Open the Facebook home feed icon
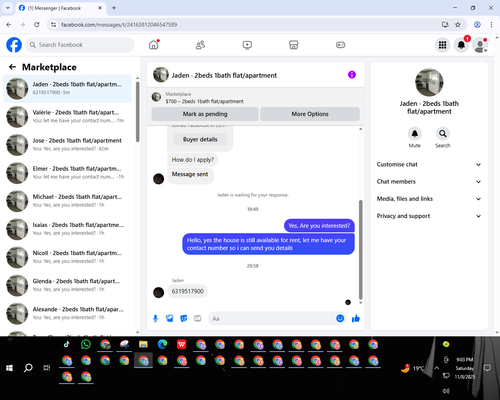The height and width of the screenshot is (400, 500). point(154,45)
